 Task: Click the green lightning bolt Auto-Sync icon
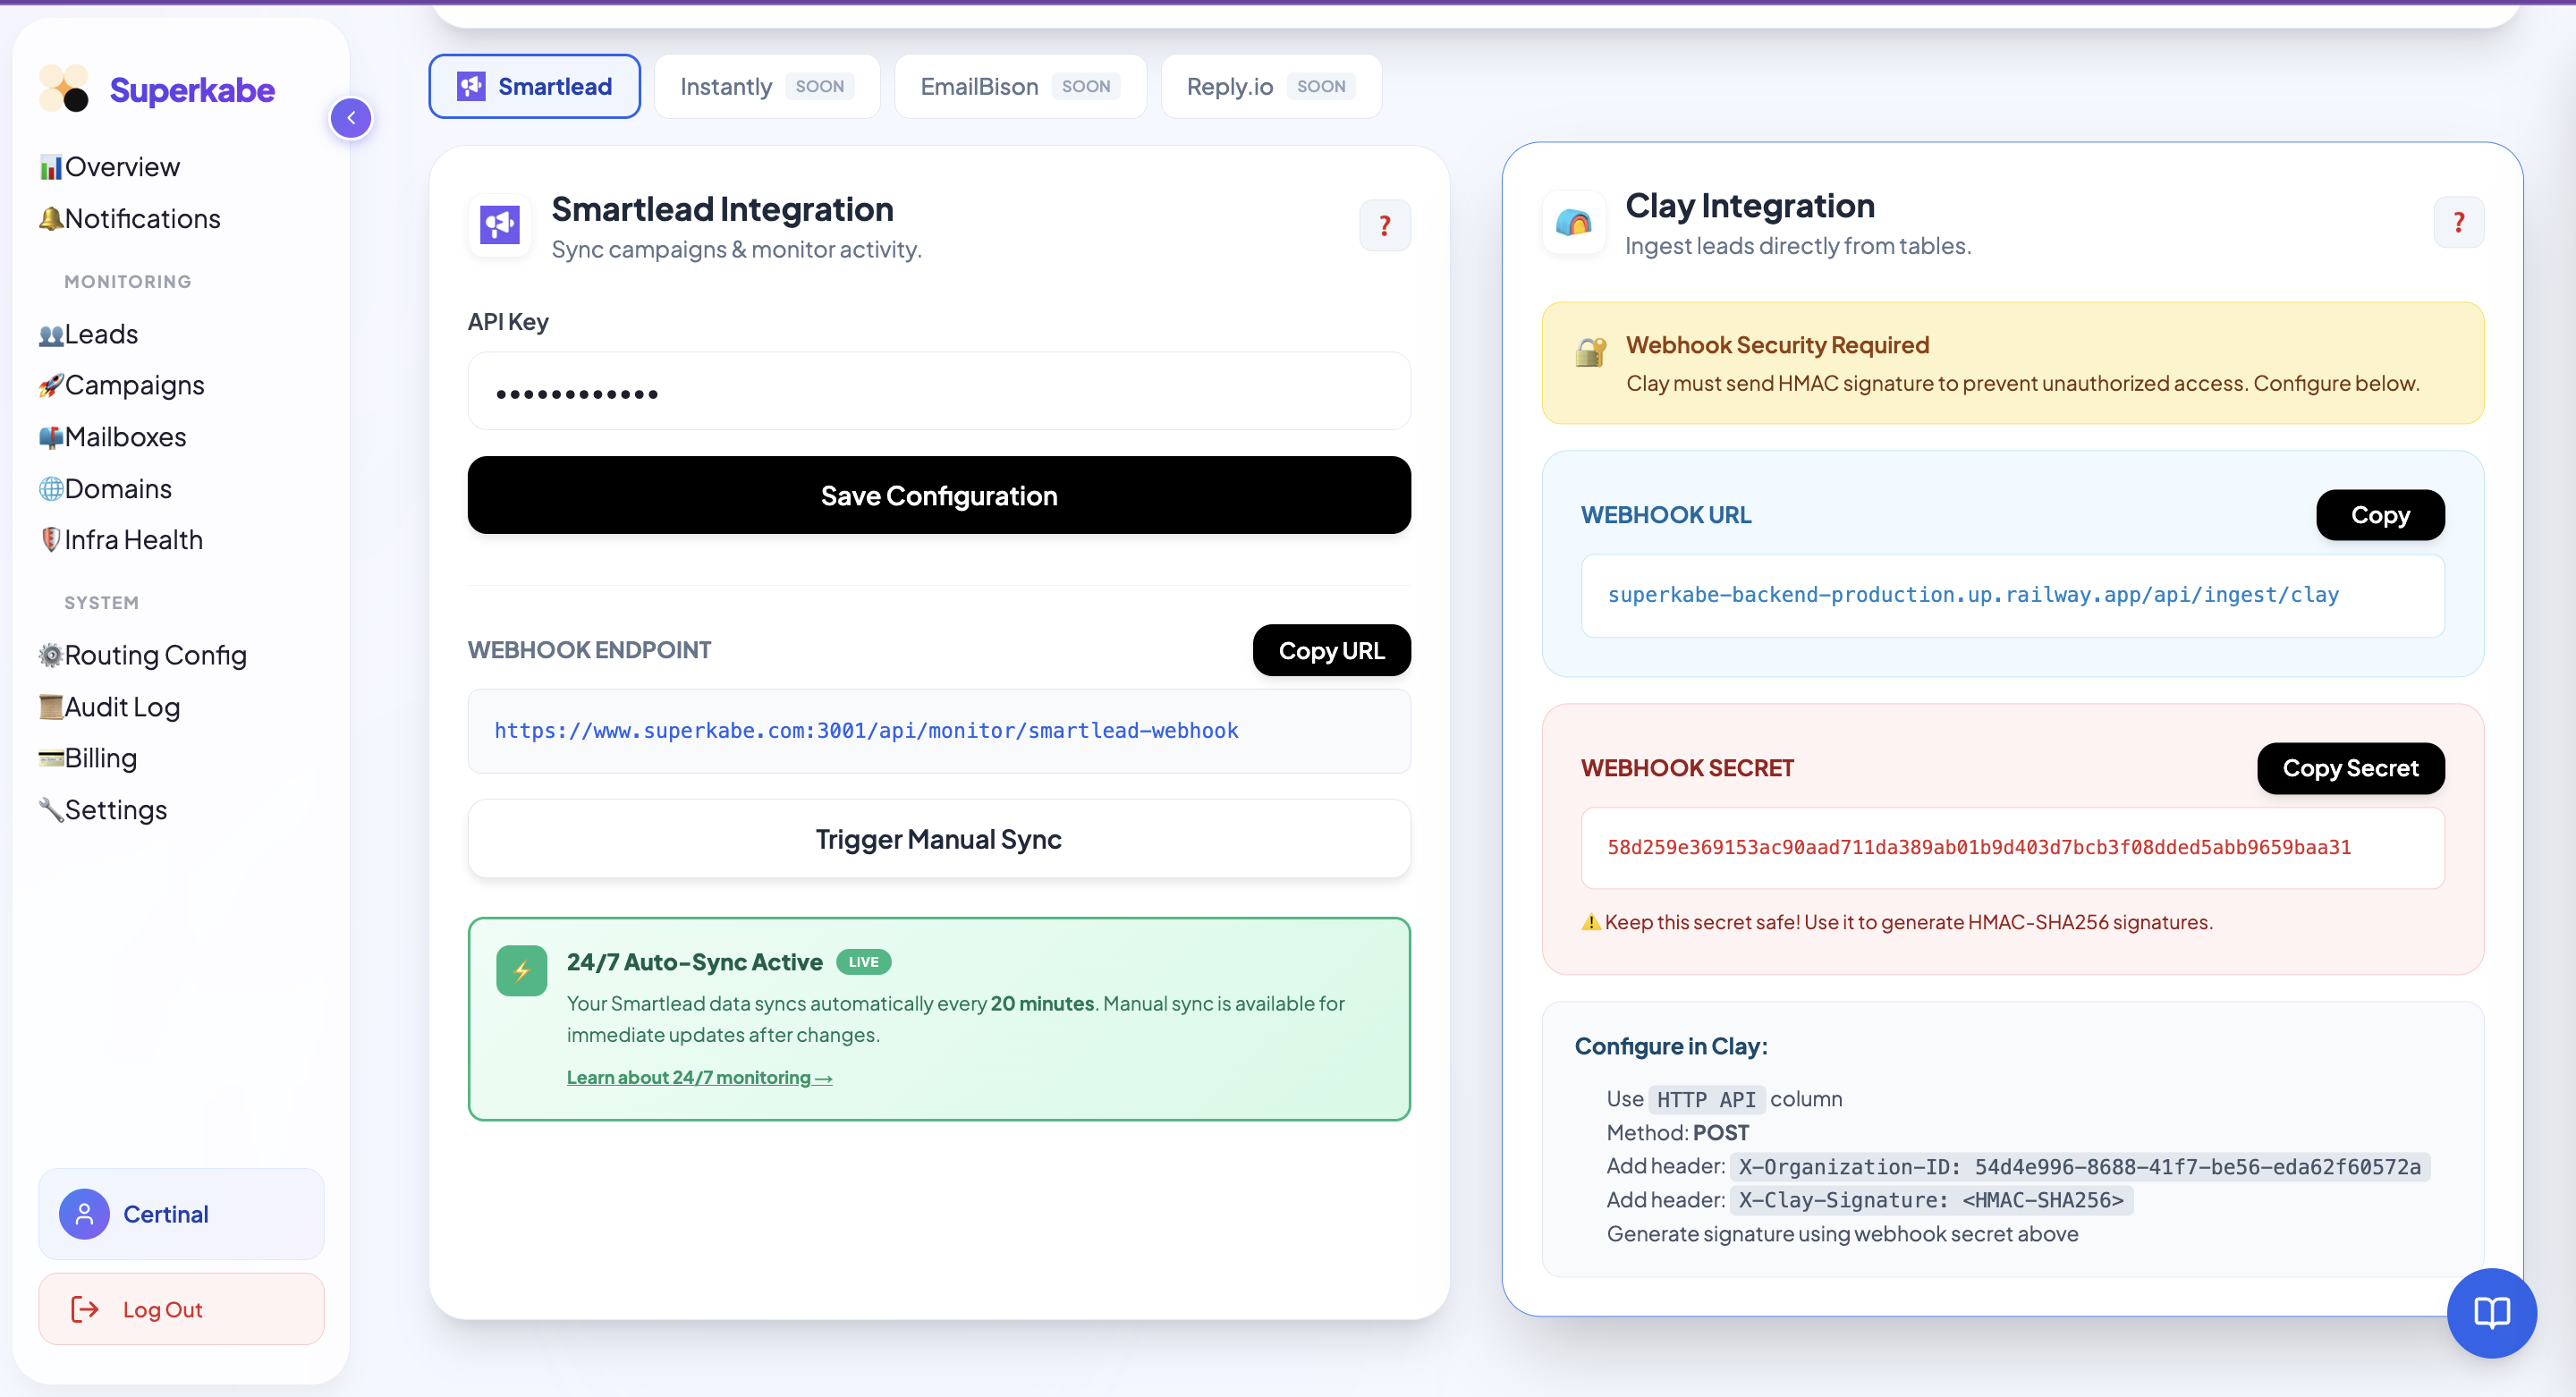tap(521, 970)
